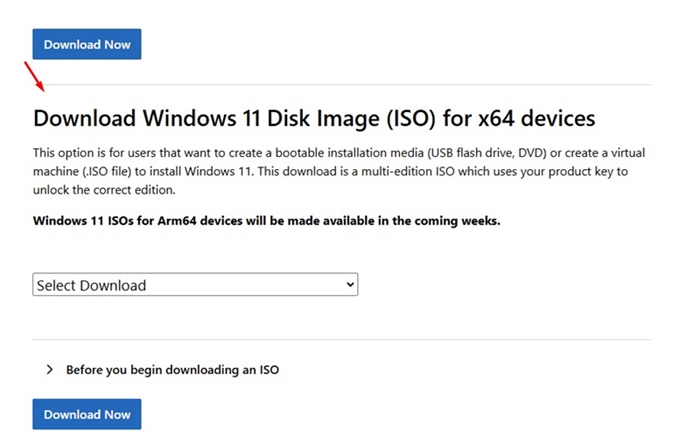700x438 pixels.
Task: Click the bold Arm64 devices availability notice
Action: point(266,220)
